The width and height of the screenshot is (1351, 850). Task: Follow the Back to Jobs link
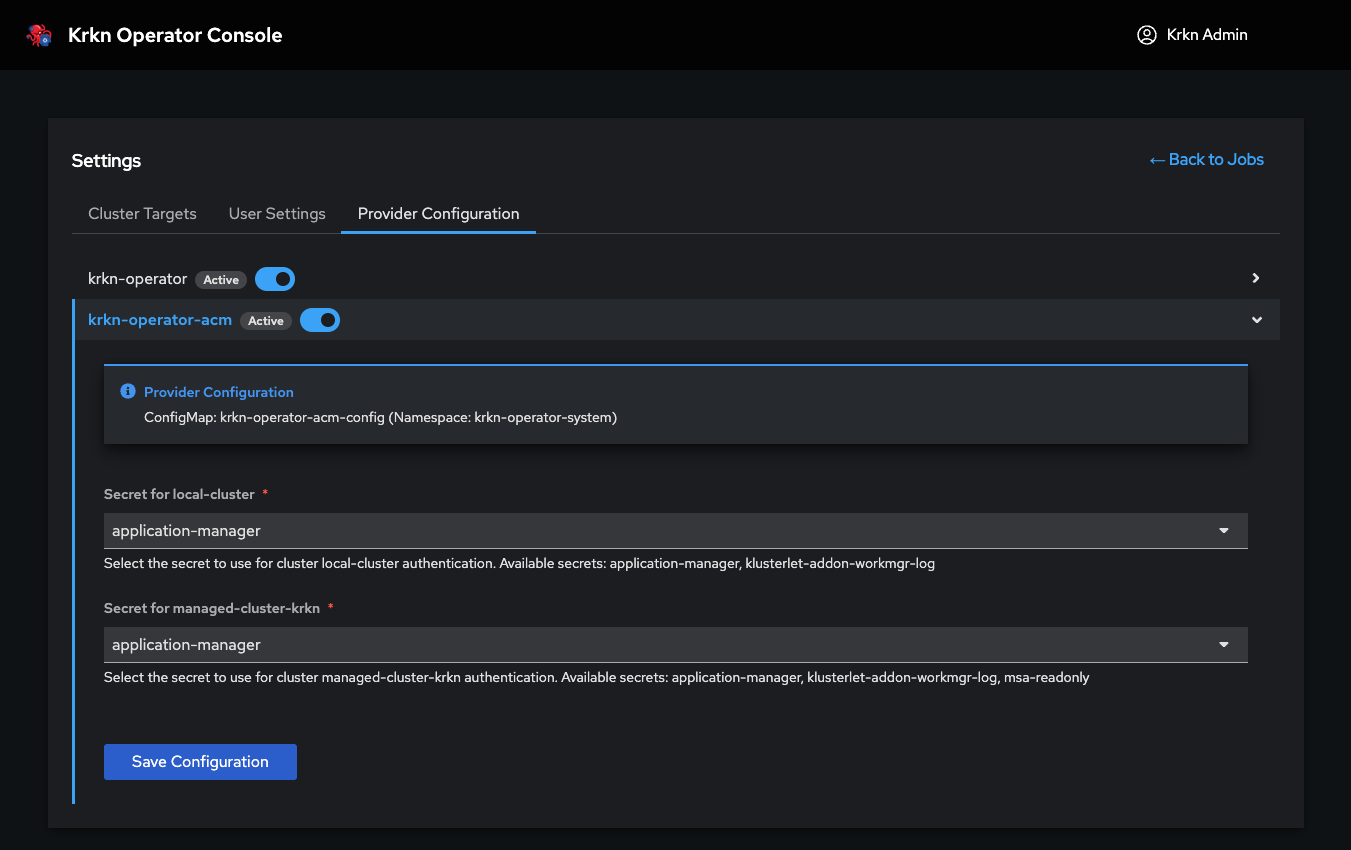coord(1216,159)
